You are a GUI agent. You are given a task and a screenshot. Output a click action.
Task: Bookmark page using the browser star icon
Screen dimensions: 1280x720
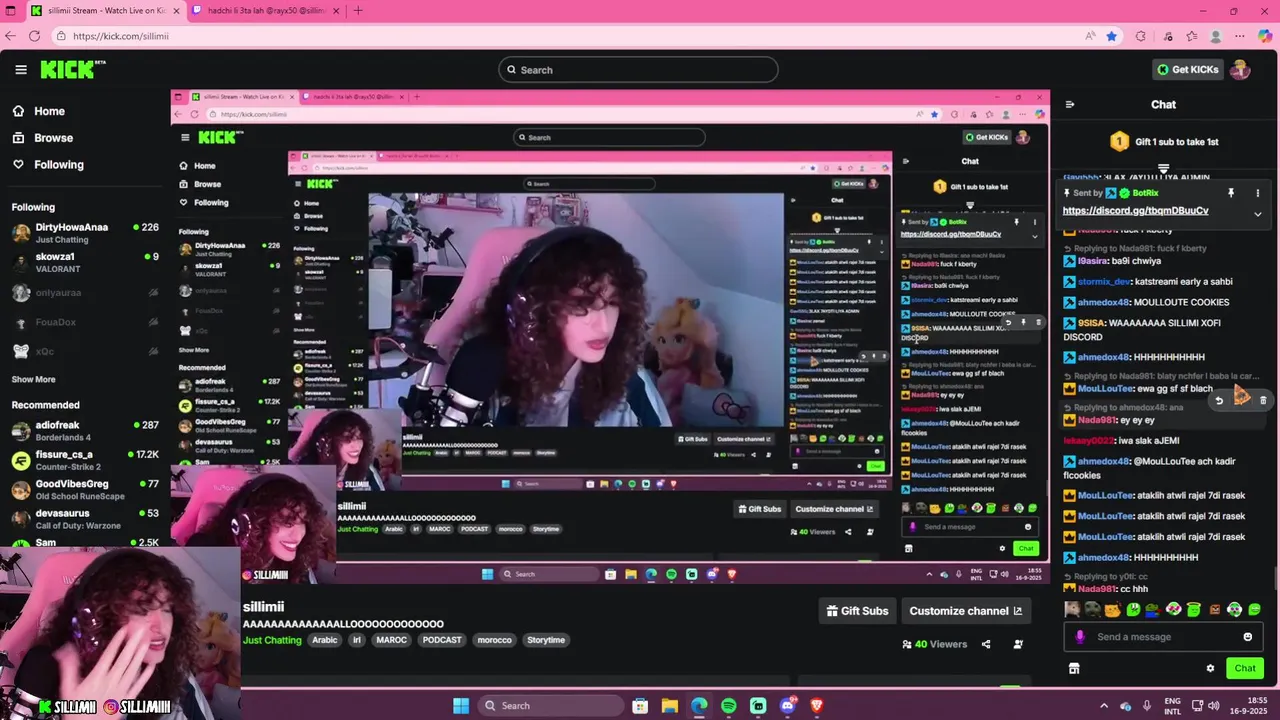pyautogui.click(x=1111, y=36)
